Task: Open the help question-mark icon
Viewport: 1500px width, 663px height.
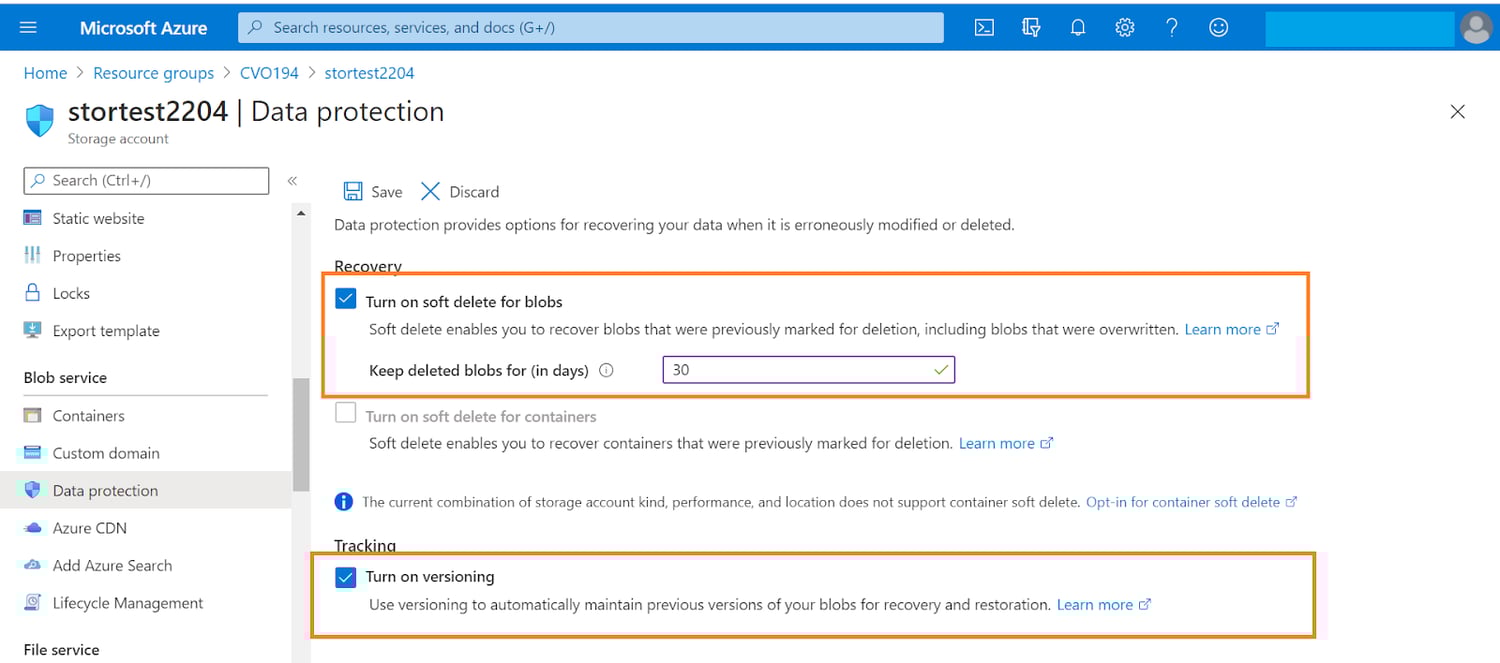Action: [1171, 27]
